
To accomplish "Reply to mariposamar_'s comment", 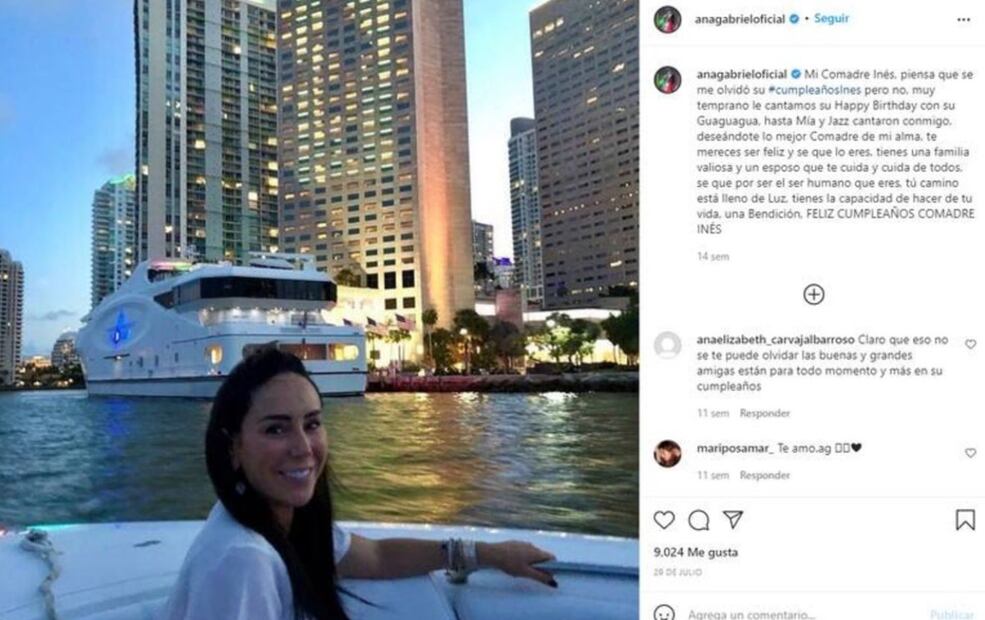I will point(765,475).
